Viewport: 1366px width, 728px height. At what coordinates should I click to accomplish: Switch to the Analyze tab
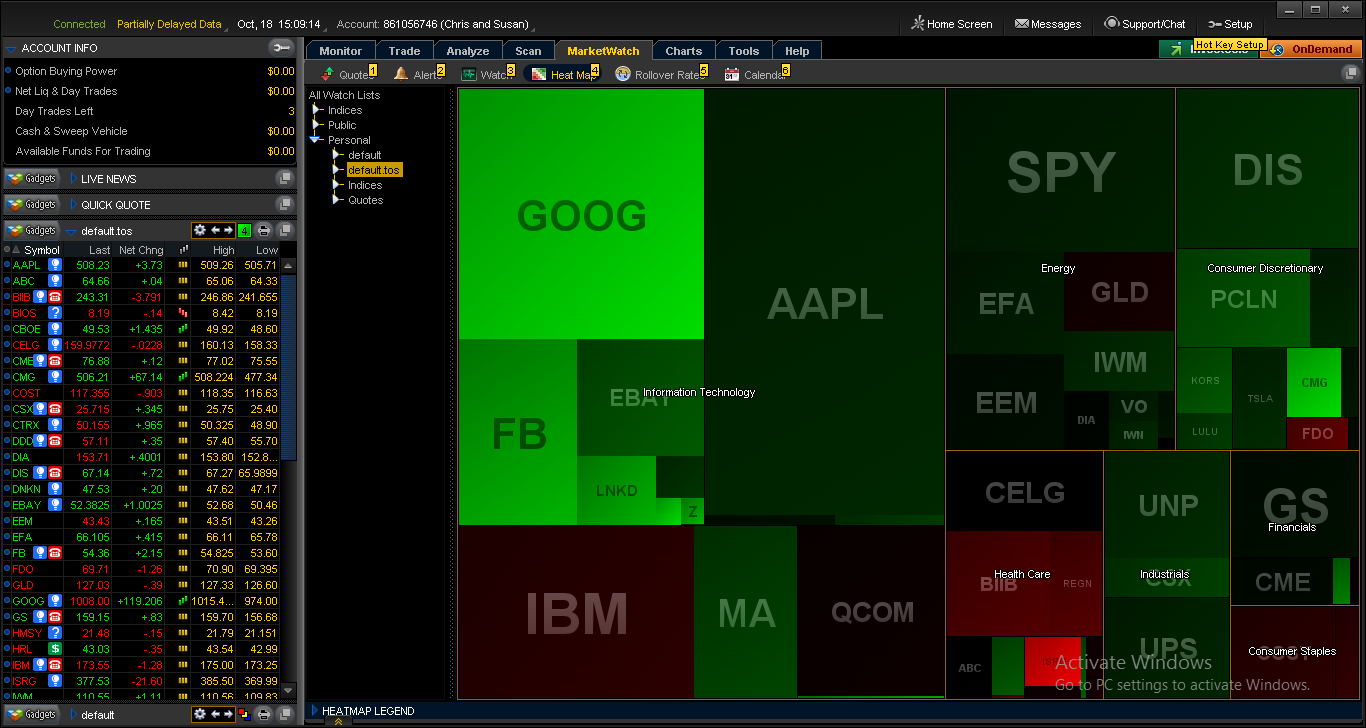[x=468, y=51]
